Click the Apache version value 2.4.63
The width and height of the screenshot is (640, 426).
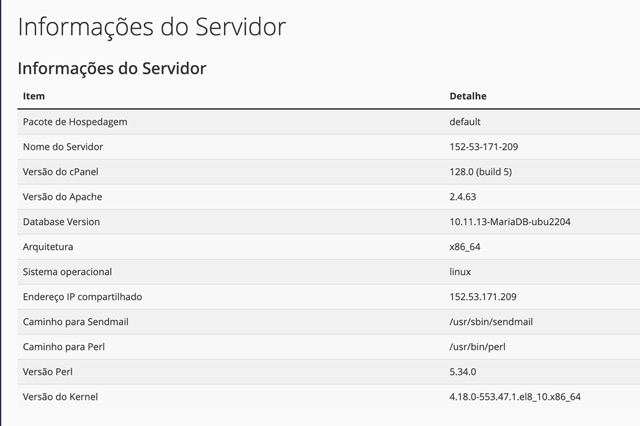coord(463,197)
